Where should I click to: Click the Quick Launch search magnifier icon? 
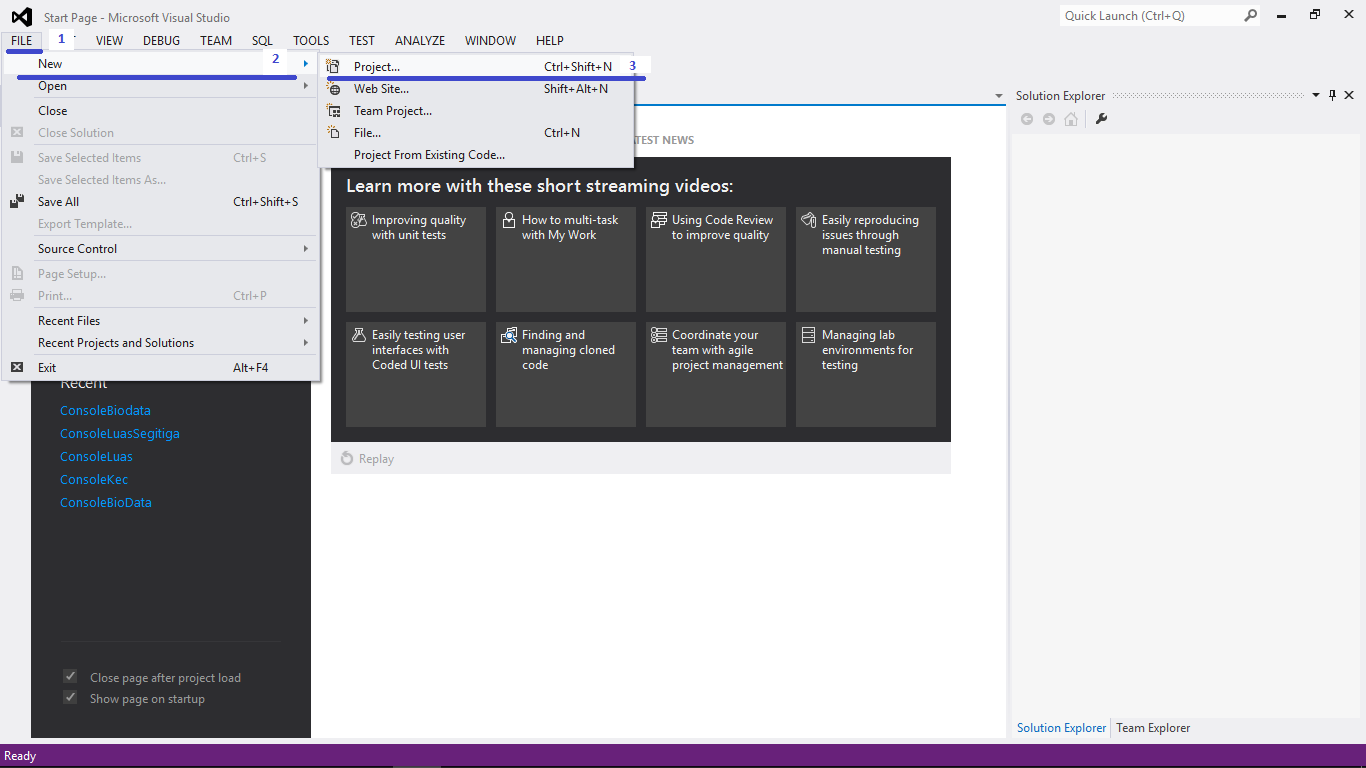(1249, 15)
